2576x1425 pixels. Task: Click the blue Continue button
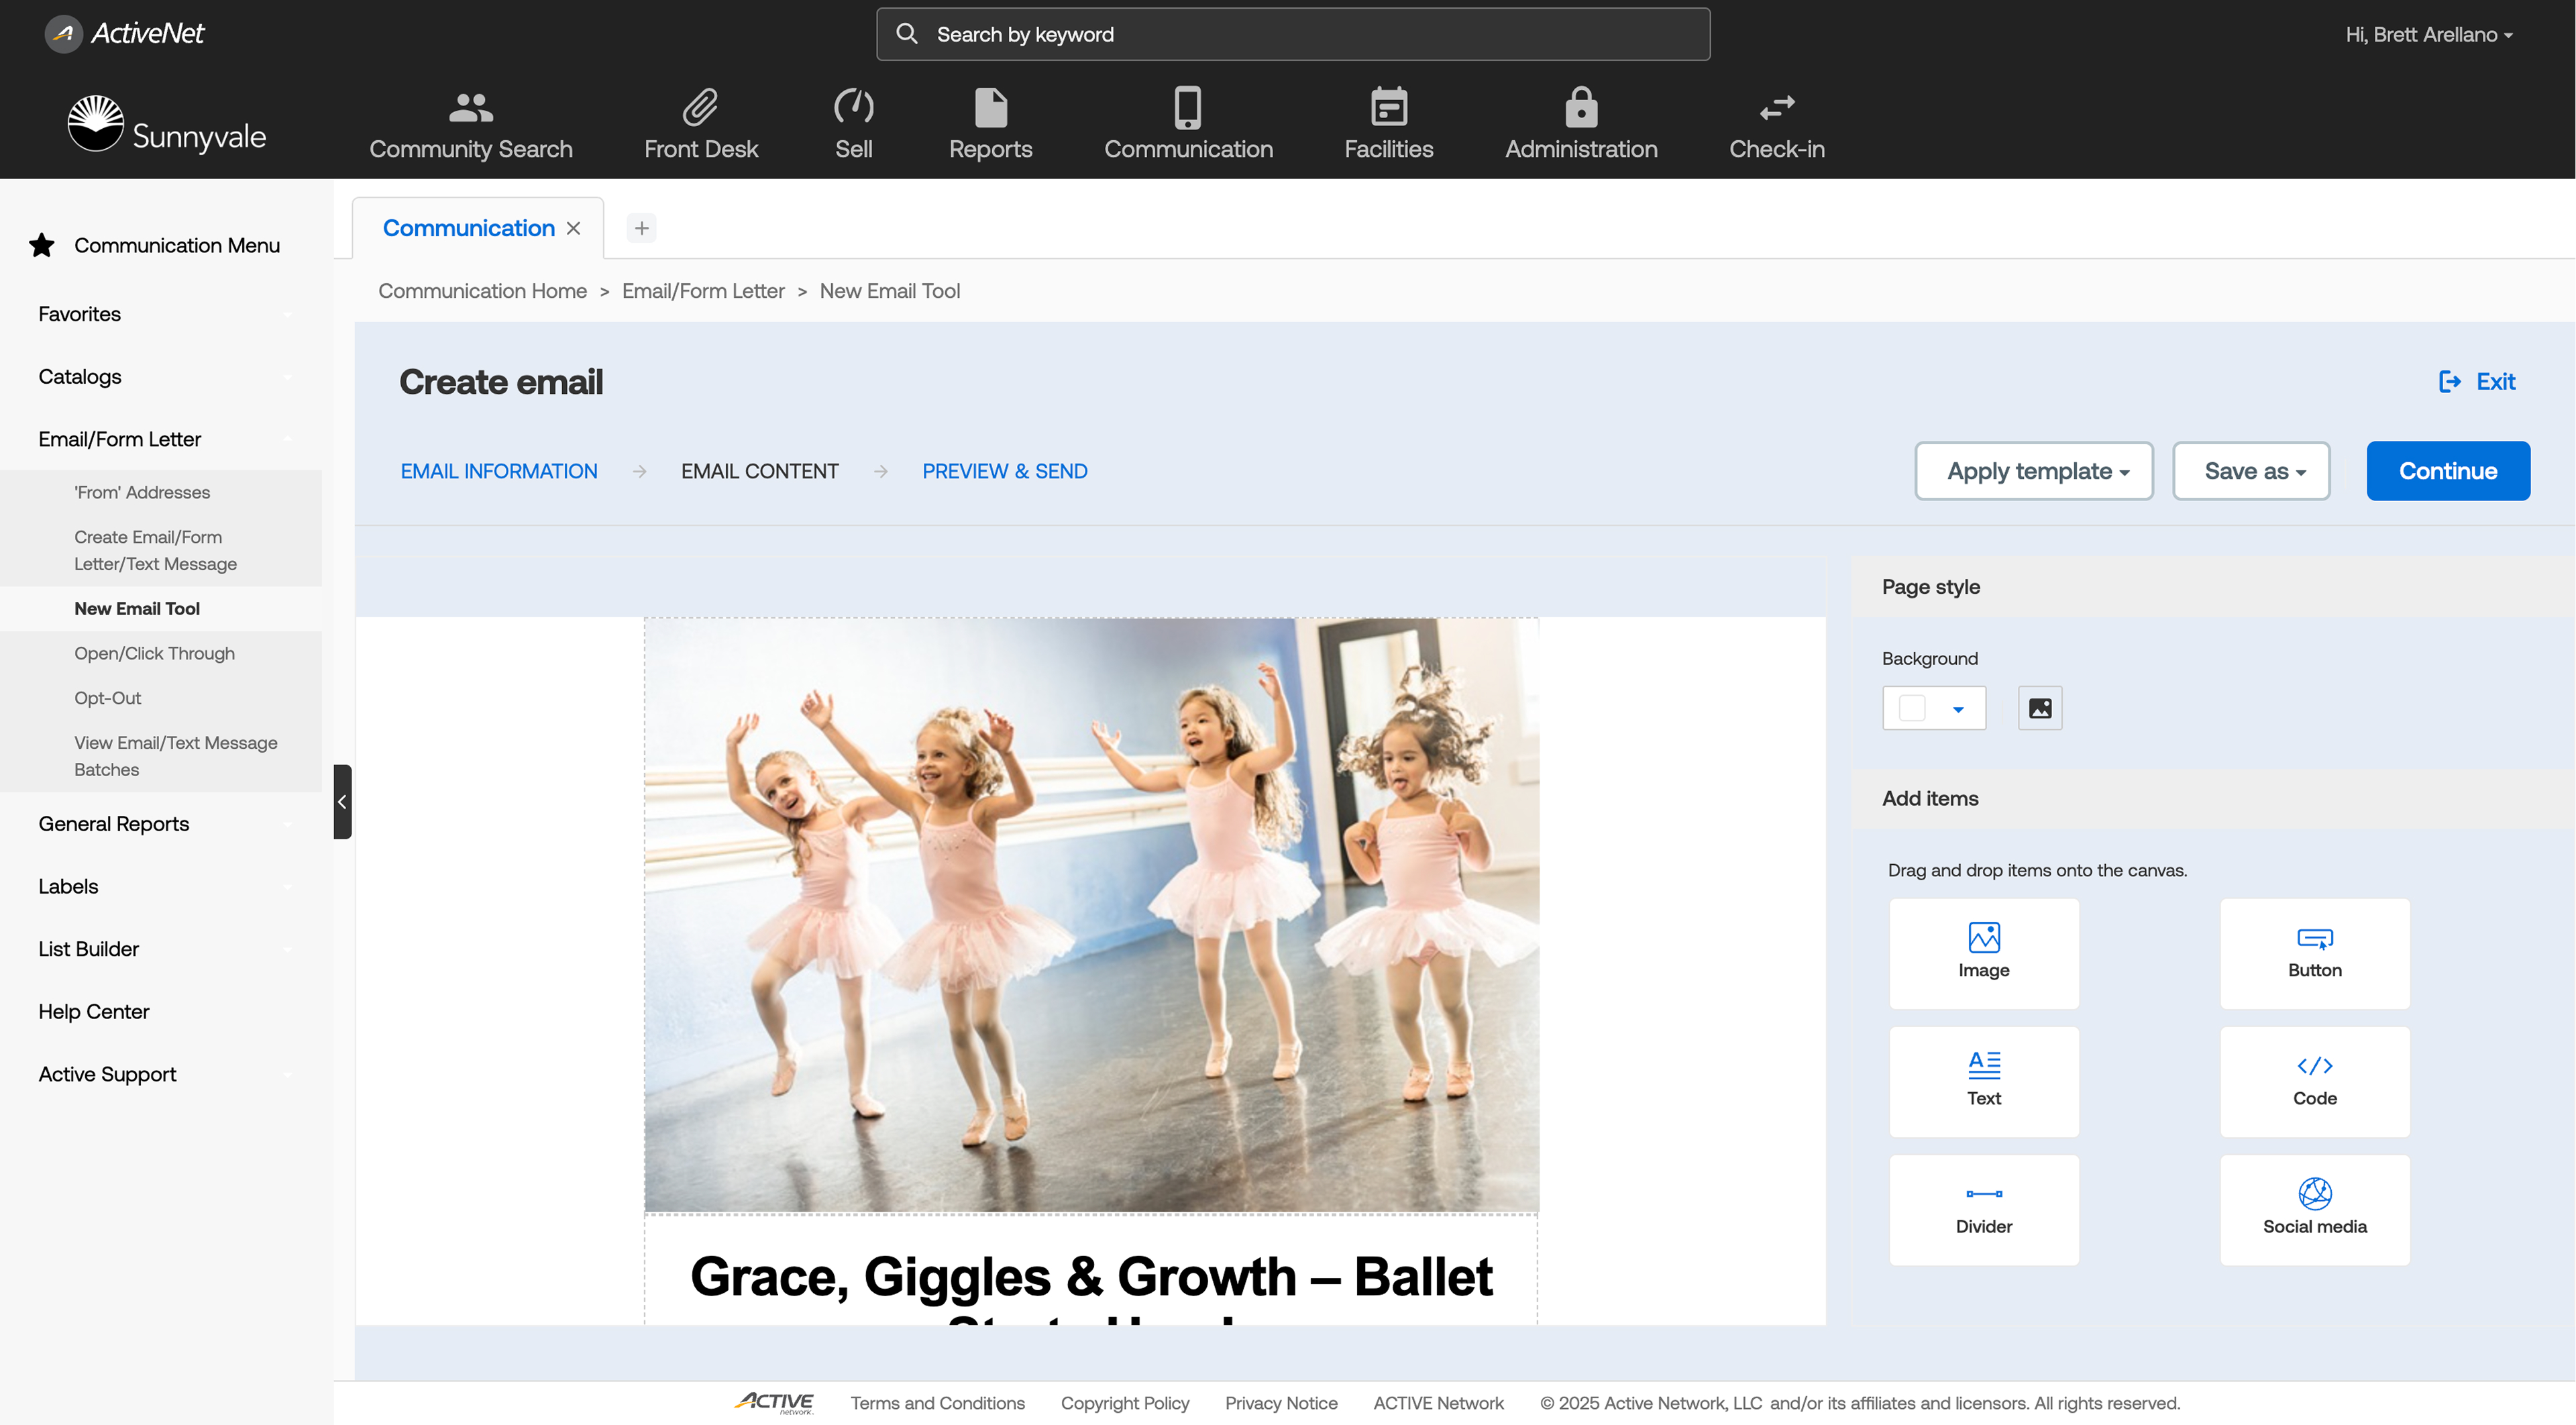tap(2447, 471)
